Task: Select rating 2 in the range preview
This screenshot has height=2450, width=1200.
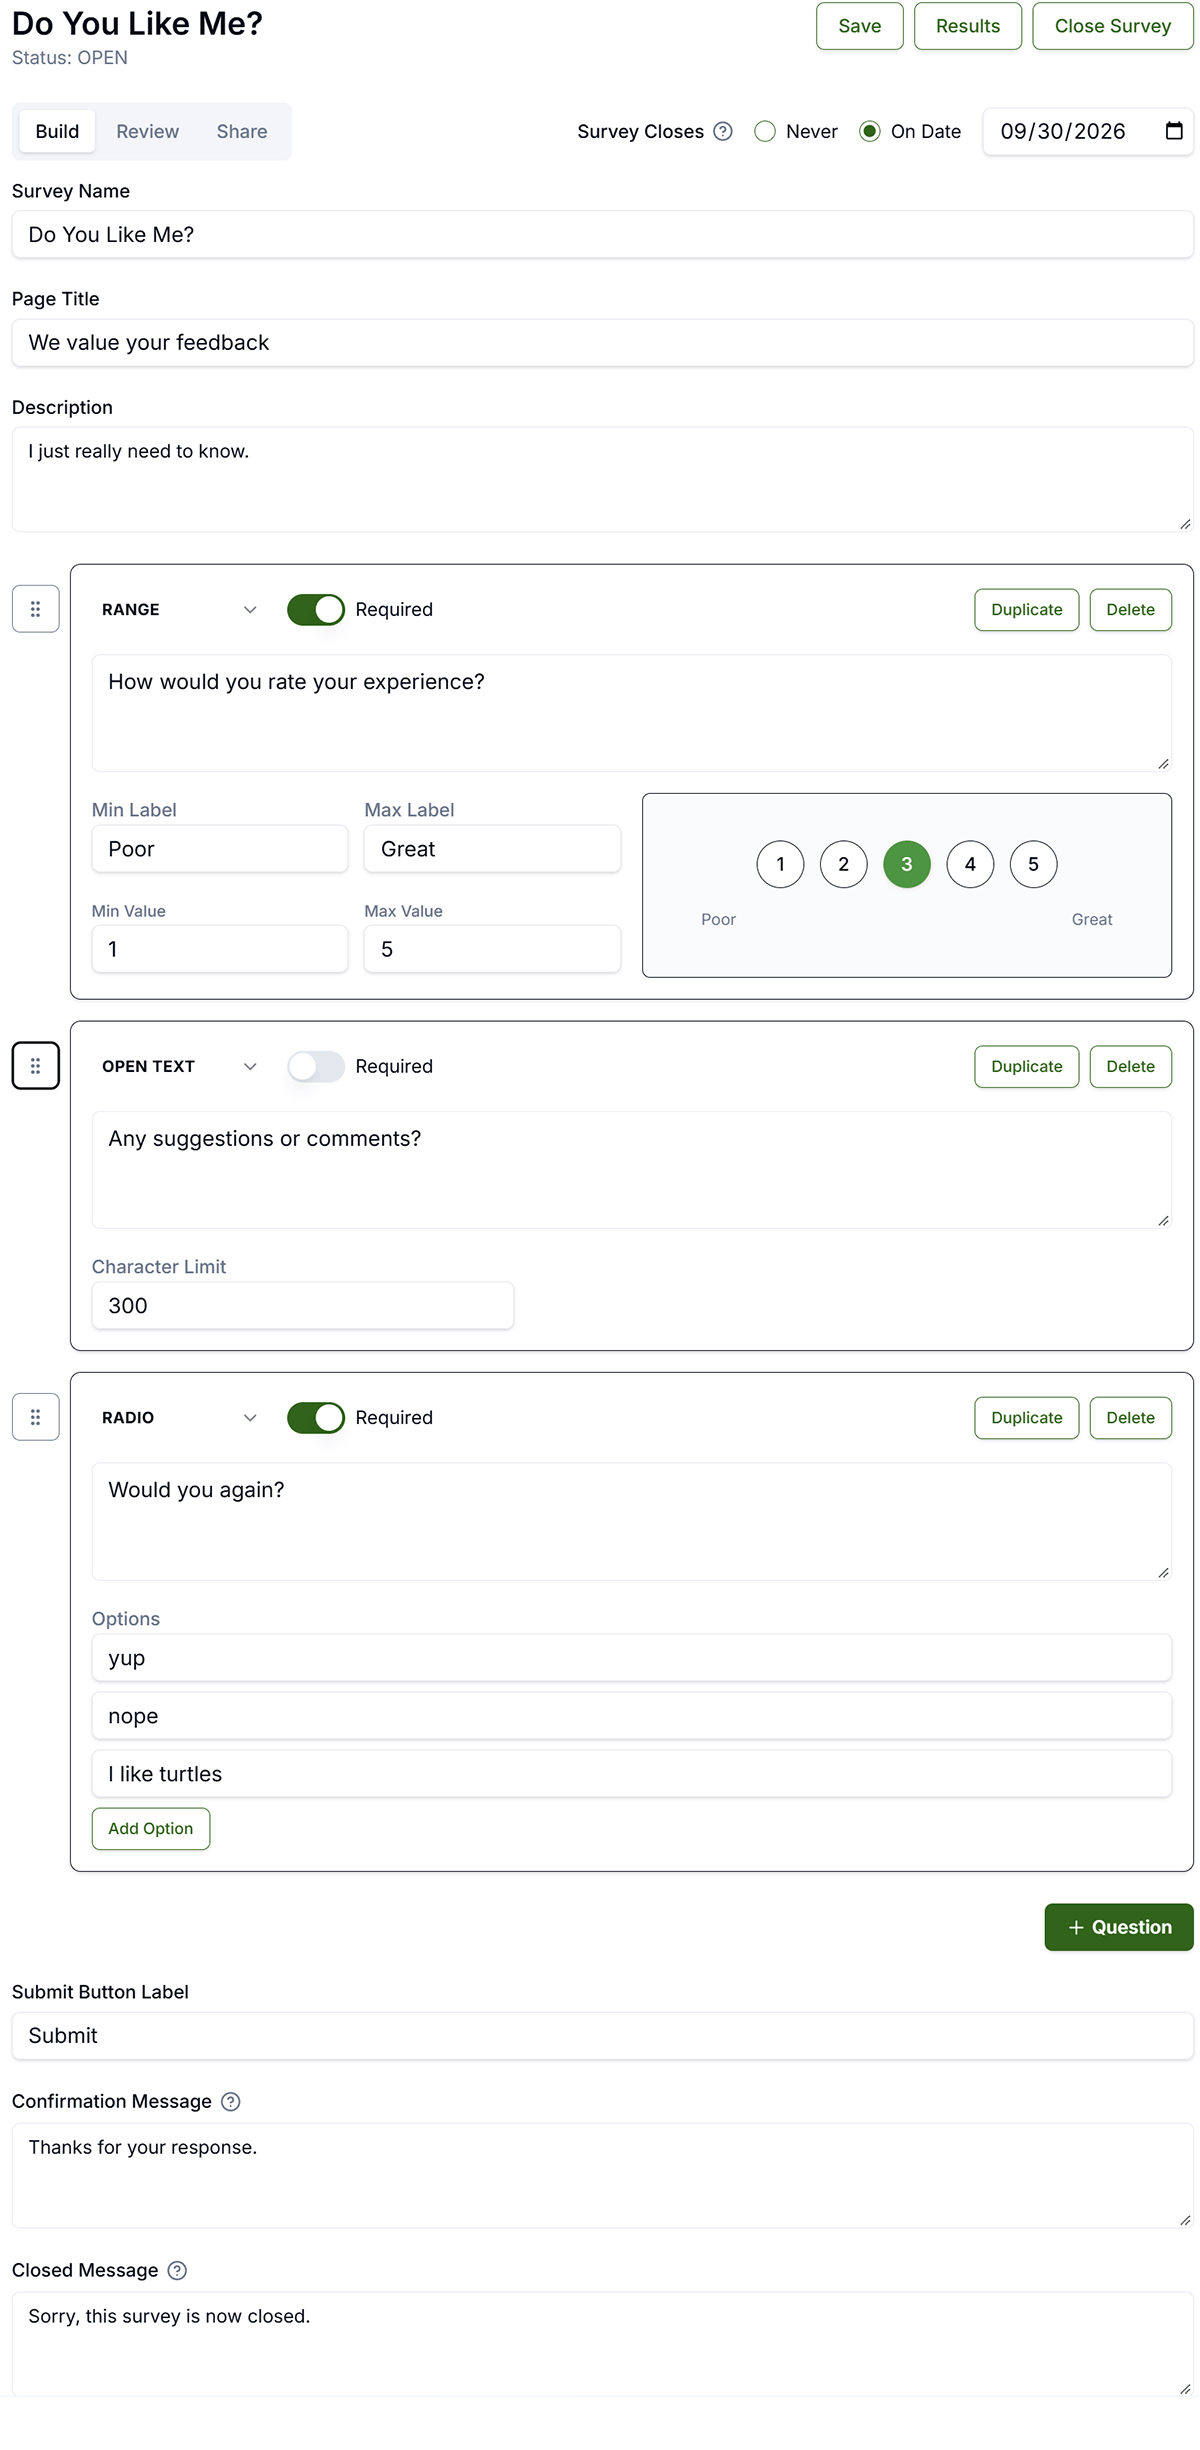Action: [x=844, y=864]
